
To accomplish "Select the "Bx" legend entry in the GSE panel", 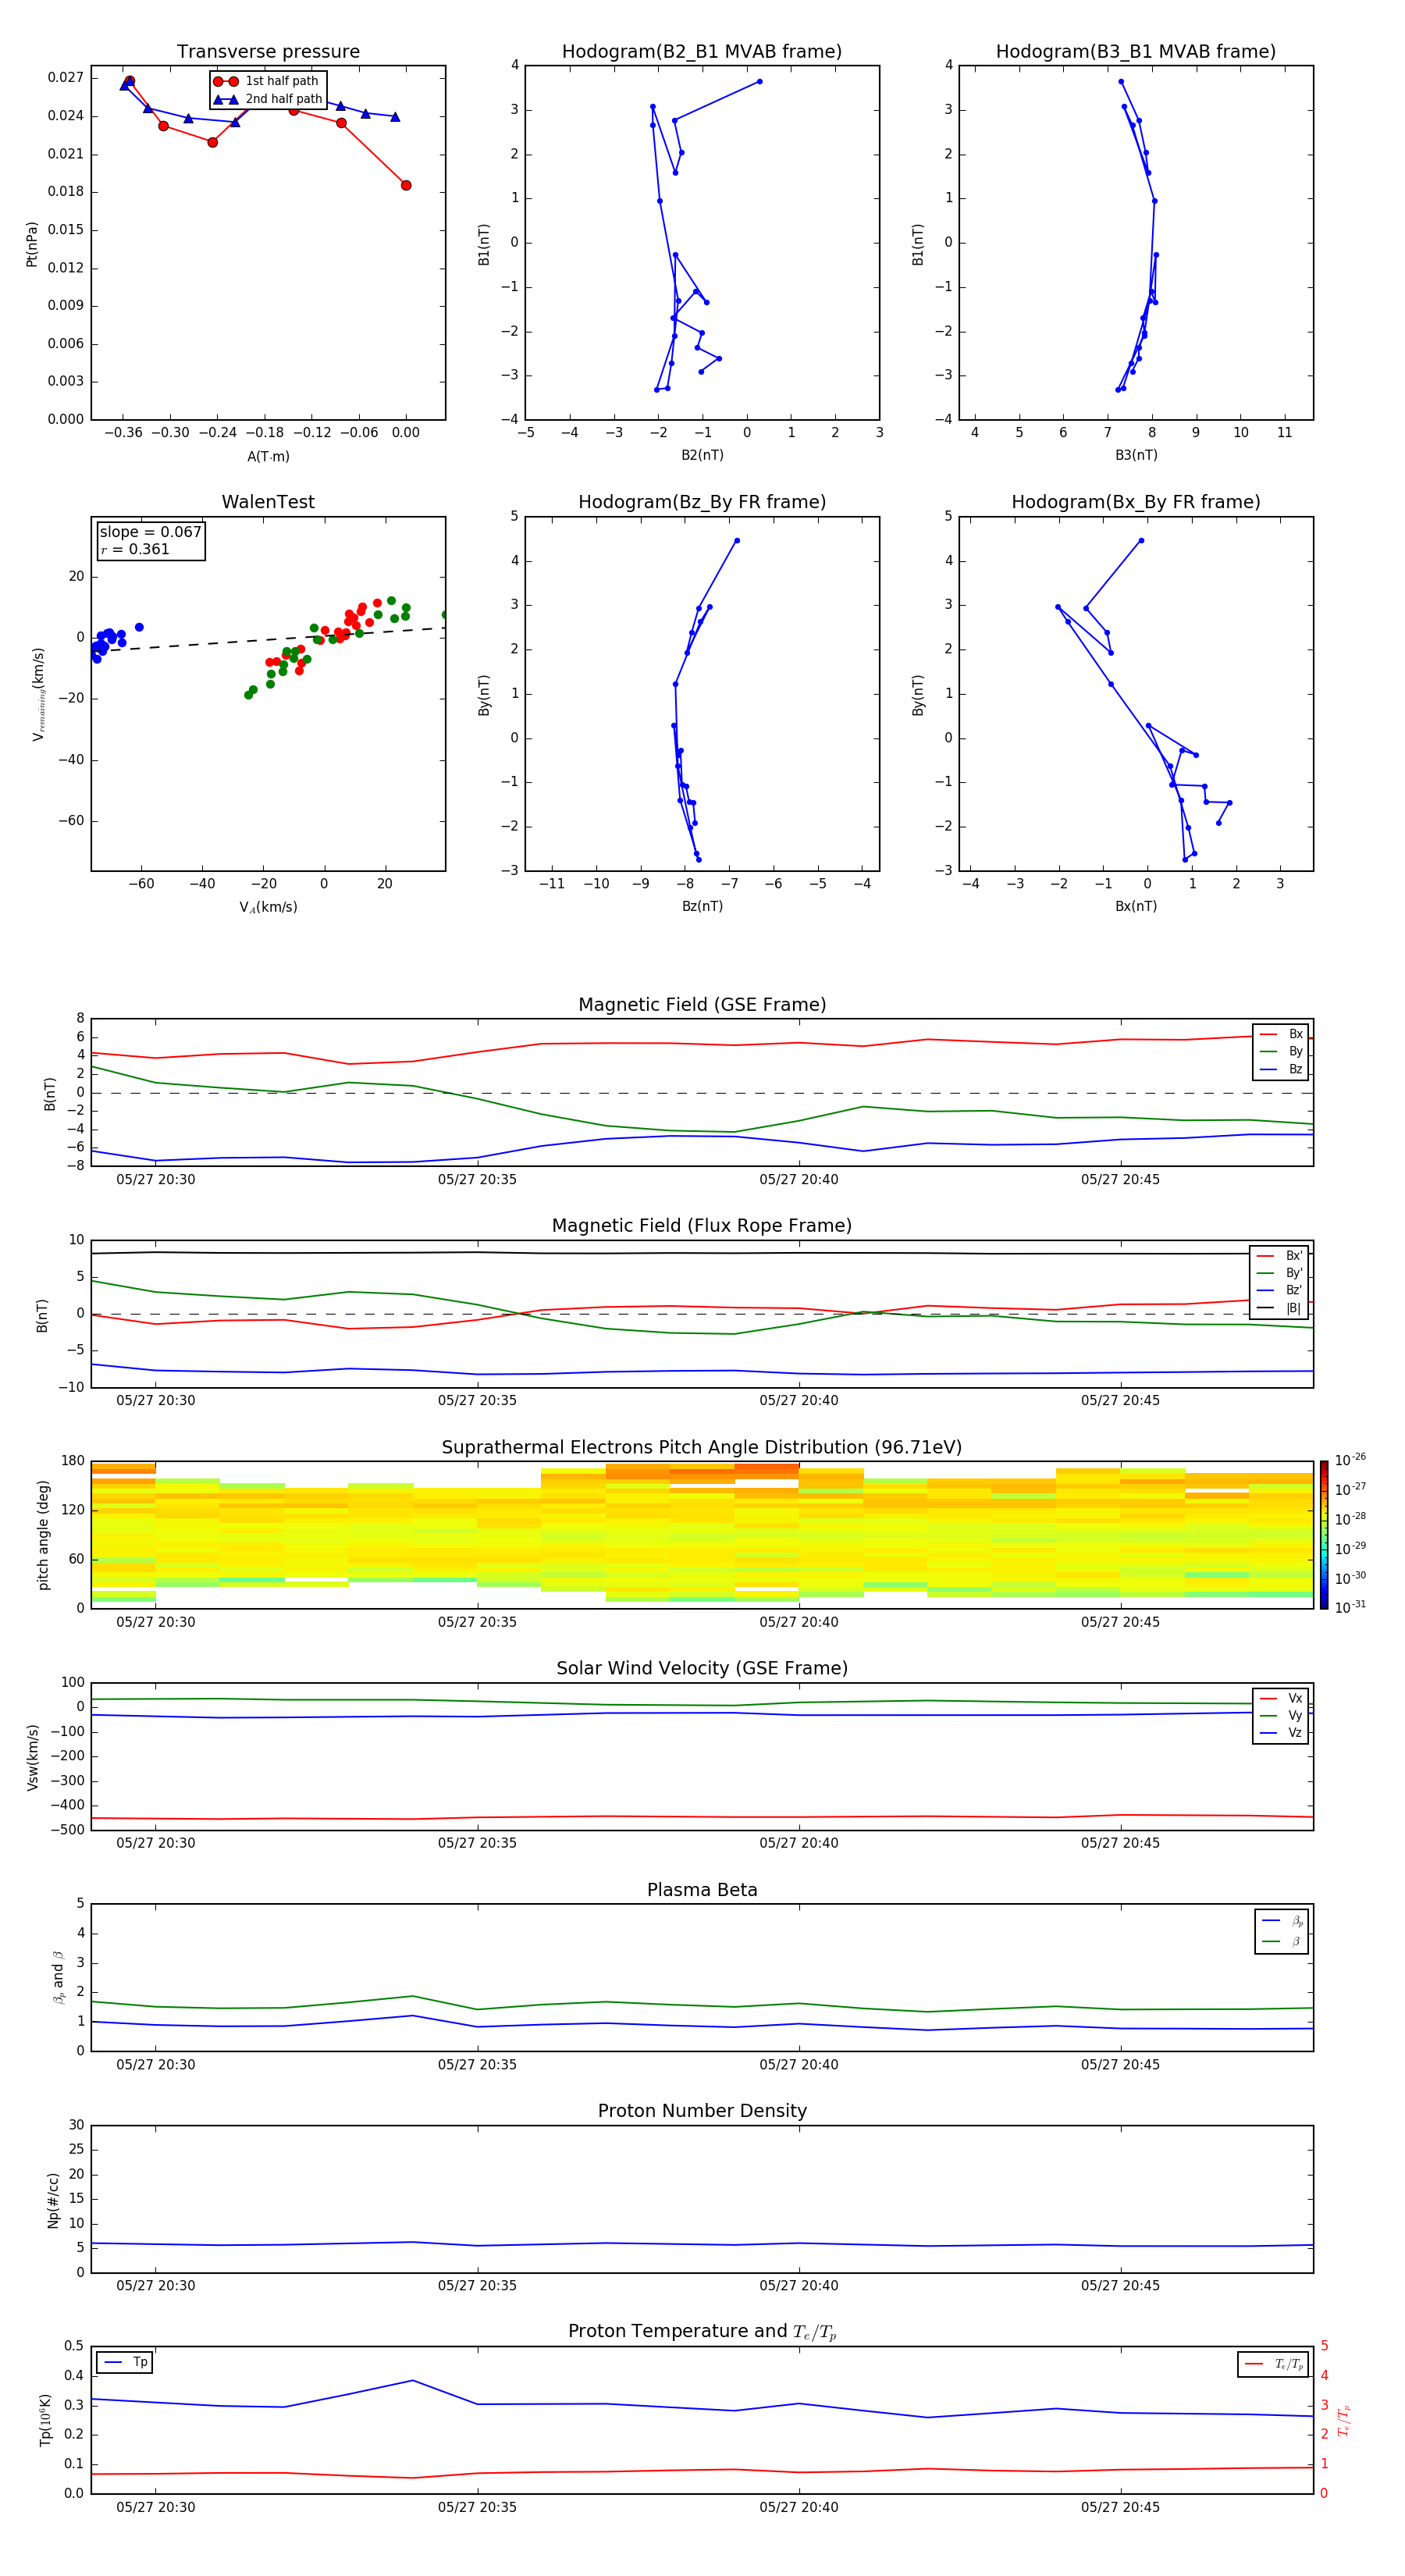I will pos(1281,1034).
